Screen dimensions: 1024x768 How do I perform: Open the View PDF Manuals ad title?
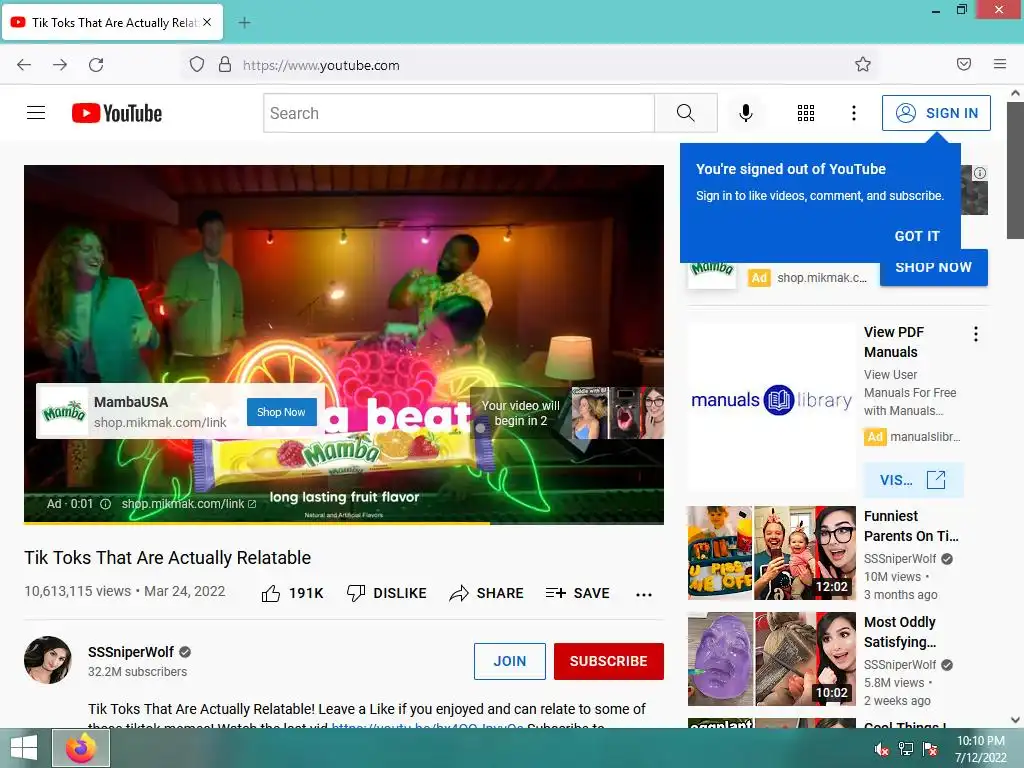(x=893, y=342)
